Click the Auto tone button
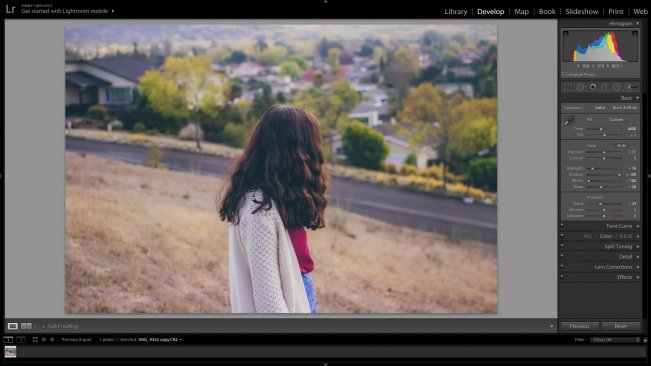Image resolution: width=651 pixels, height=366 pixels. pyautogui.click(x=622, y=146)
